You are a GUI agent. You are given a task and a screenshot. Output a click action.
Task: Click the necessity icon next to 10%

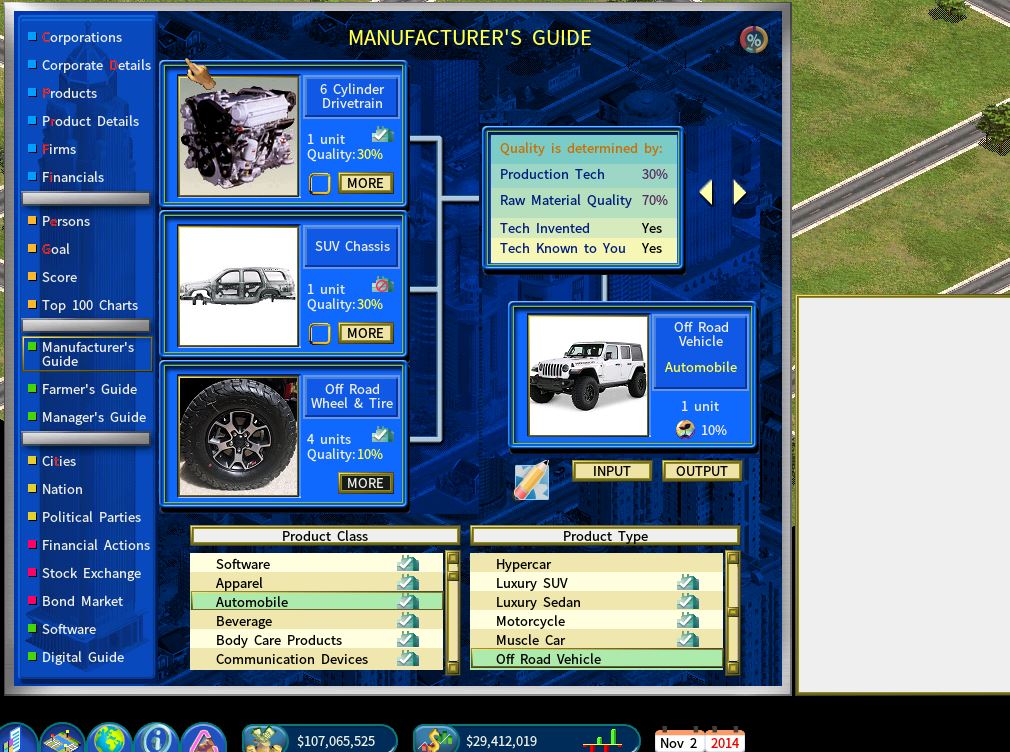click(685, 430)
